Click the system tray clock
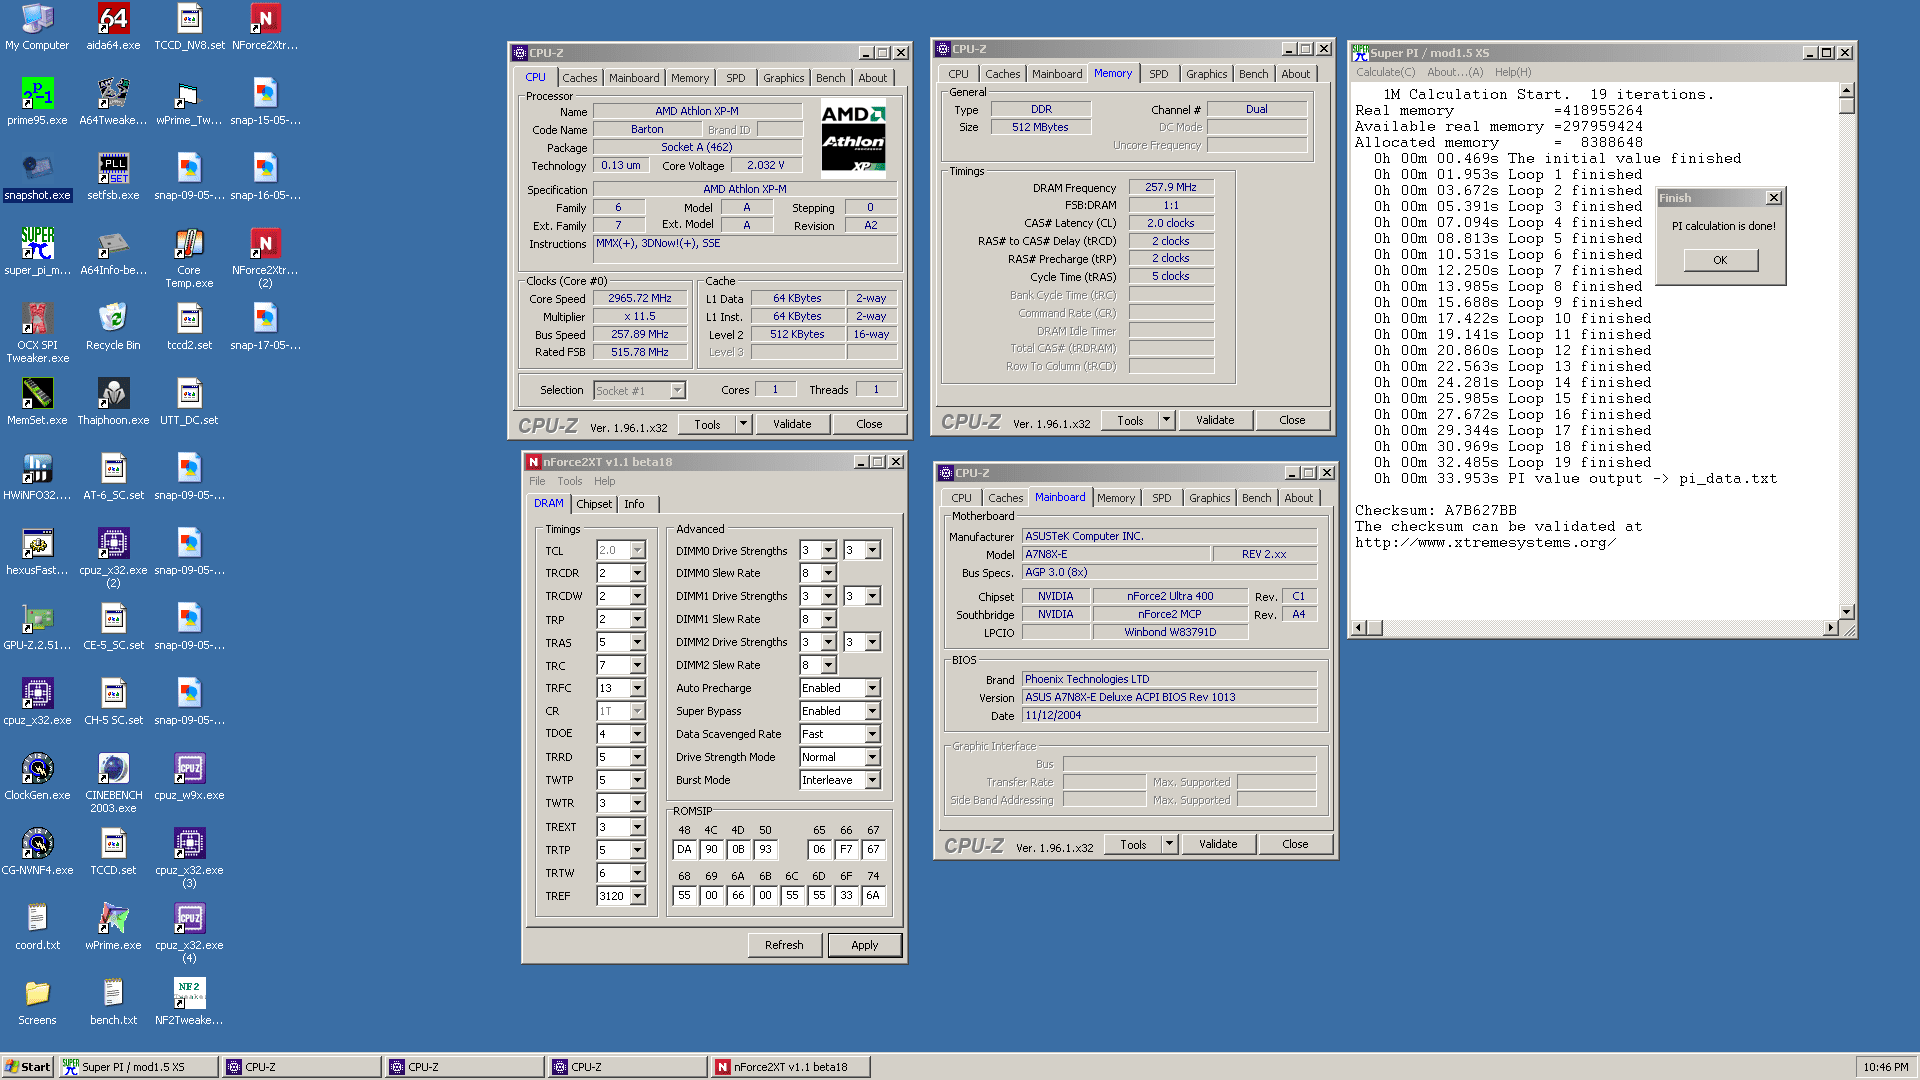The width and height of the screenshot is (1920, 1080). point(1885,1067)
